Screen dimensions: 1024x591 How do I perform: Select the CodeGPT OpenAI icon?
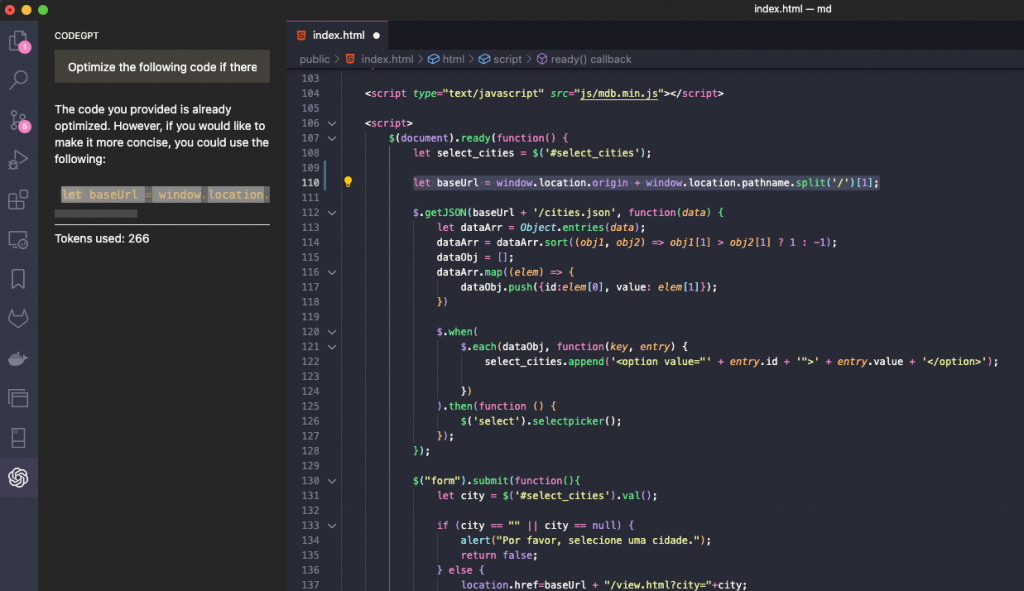[x=18, y=477]
